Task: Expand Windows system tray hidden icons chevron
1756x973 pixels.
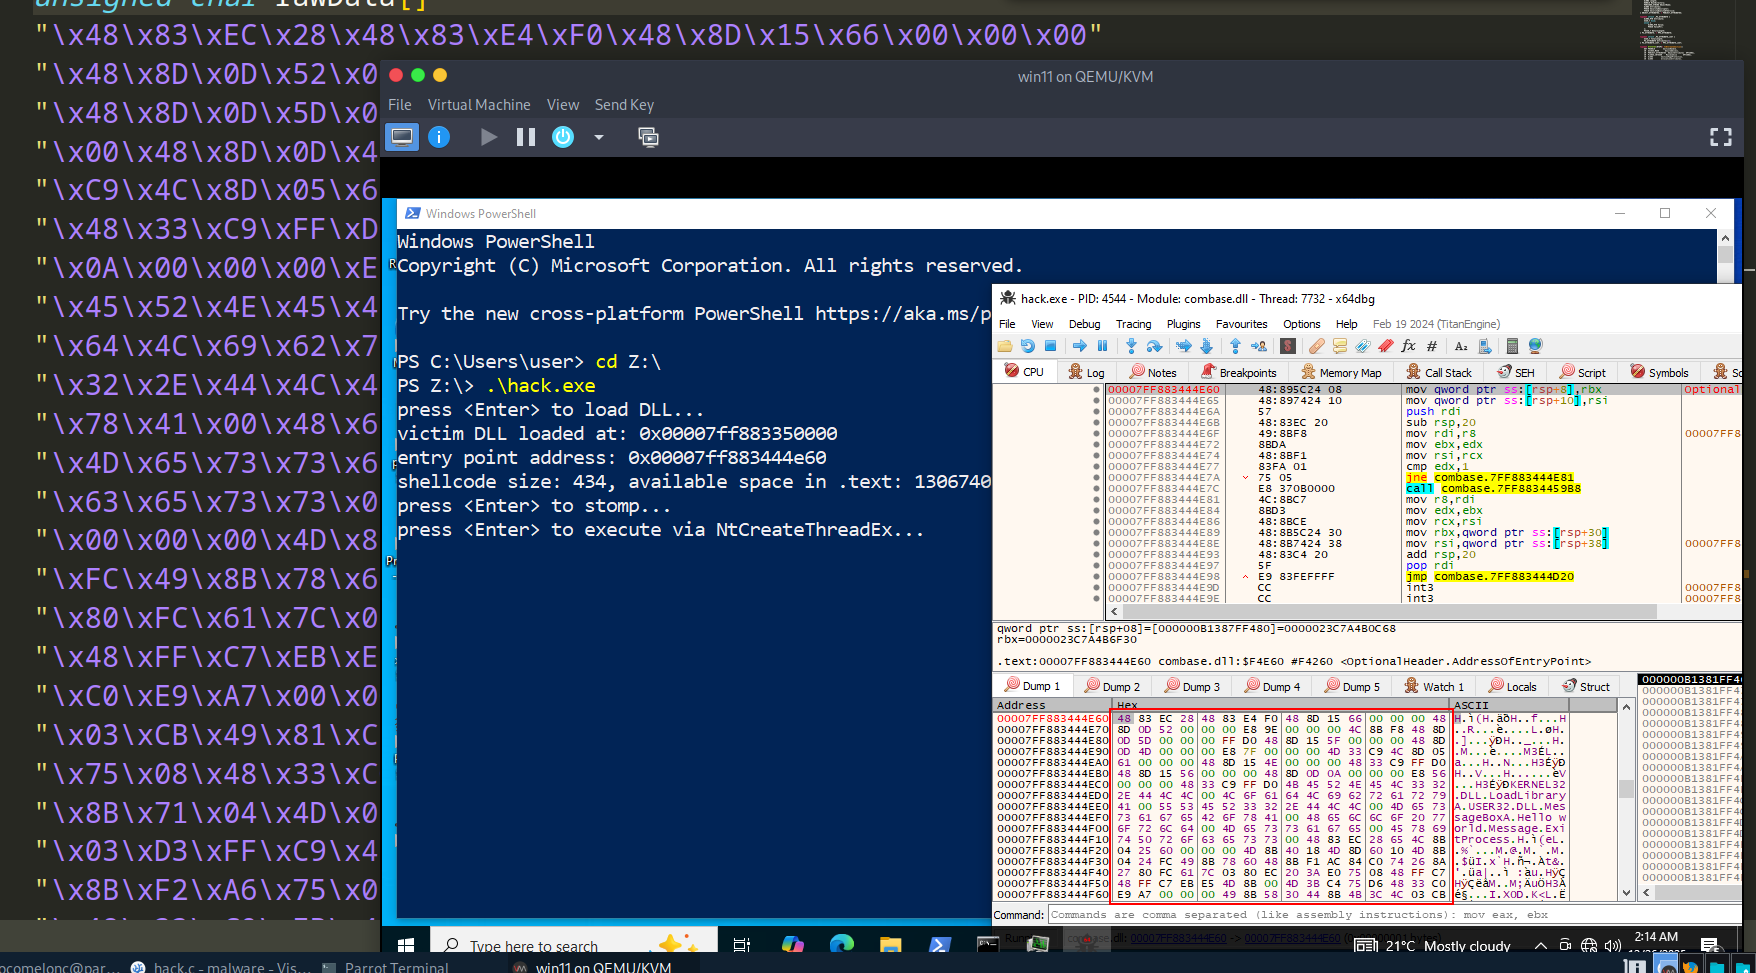Action: [1540, 945]
